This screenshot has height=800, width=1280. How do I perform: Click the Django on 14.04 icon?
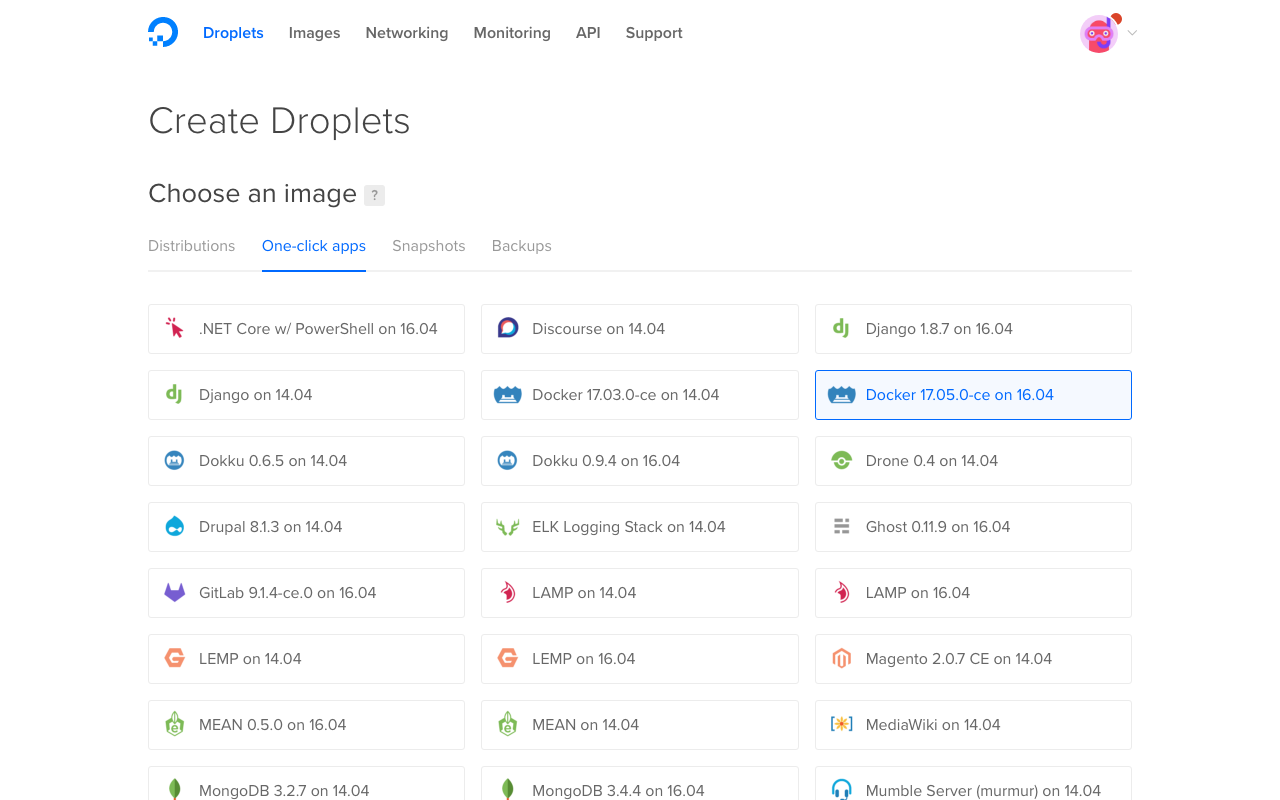[174, 394]
